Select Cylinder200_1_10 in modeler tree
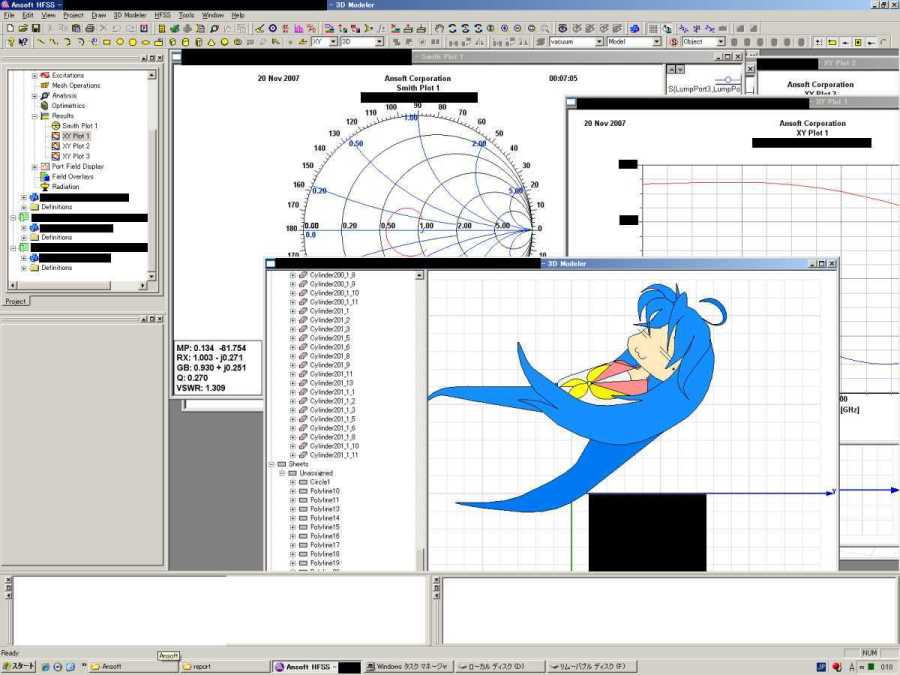 point(334,293)
